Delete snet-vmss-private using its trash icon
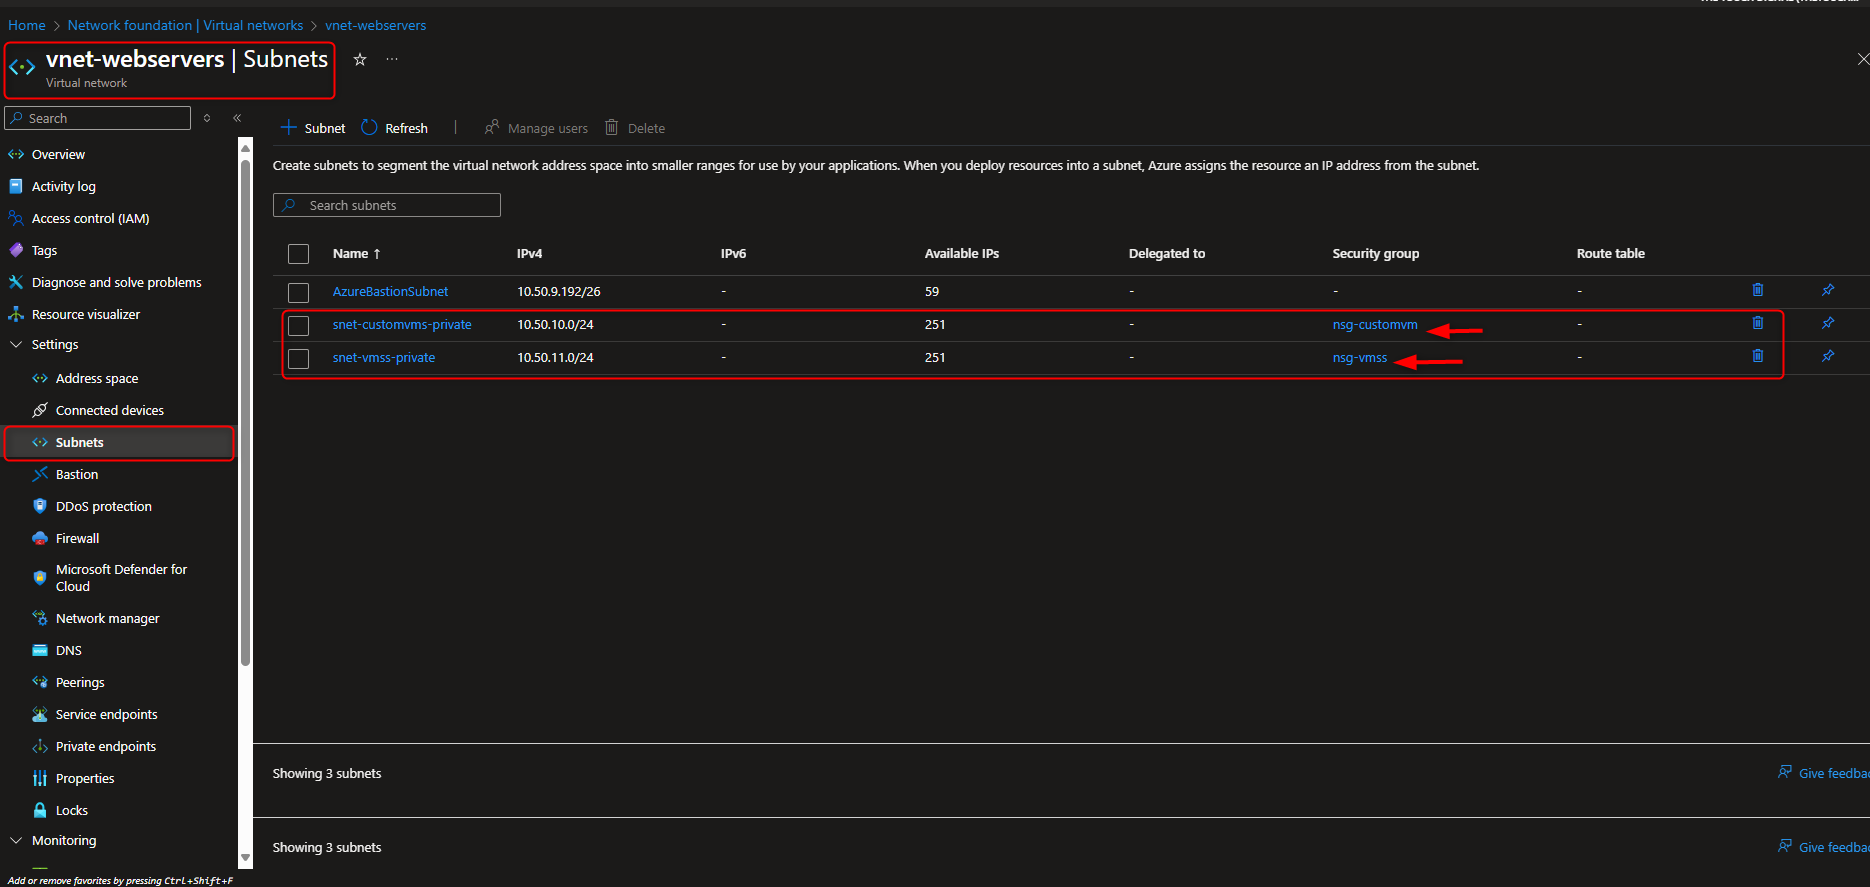 (x=1758, y=356)
